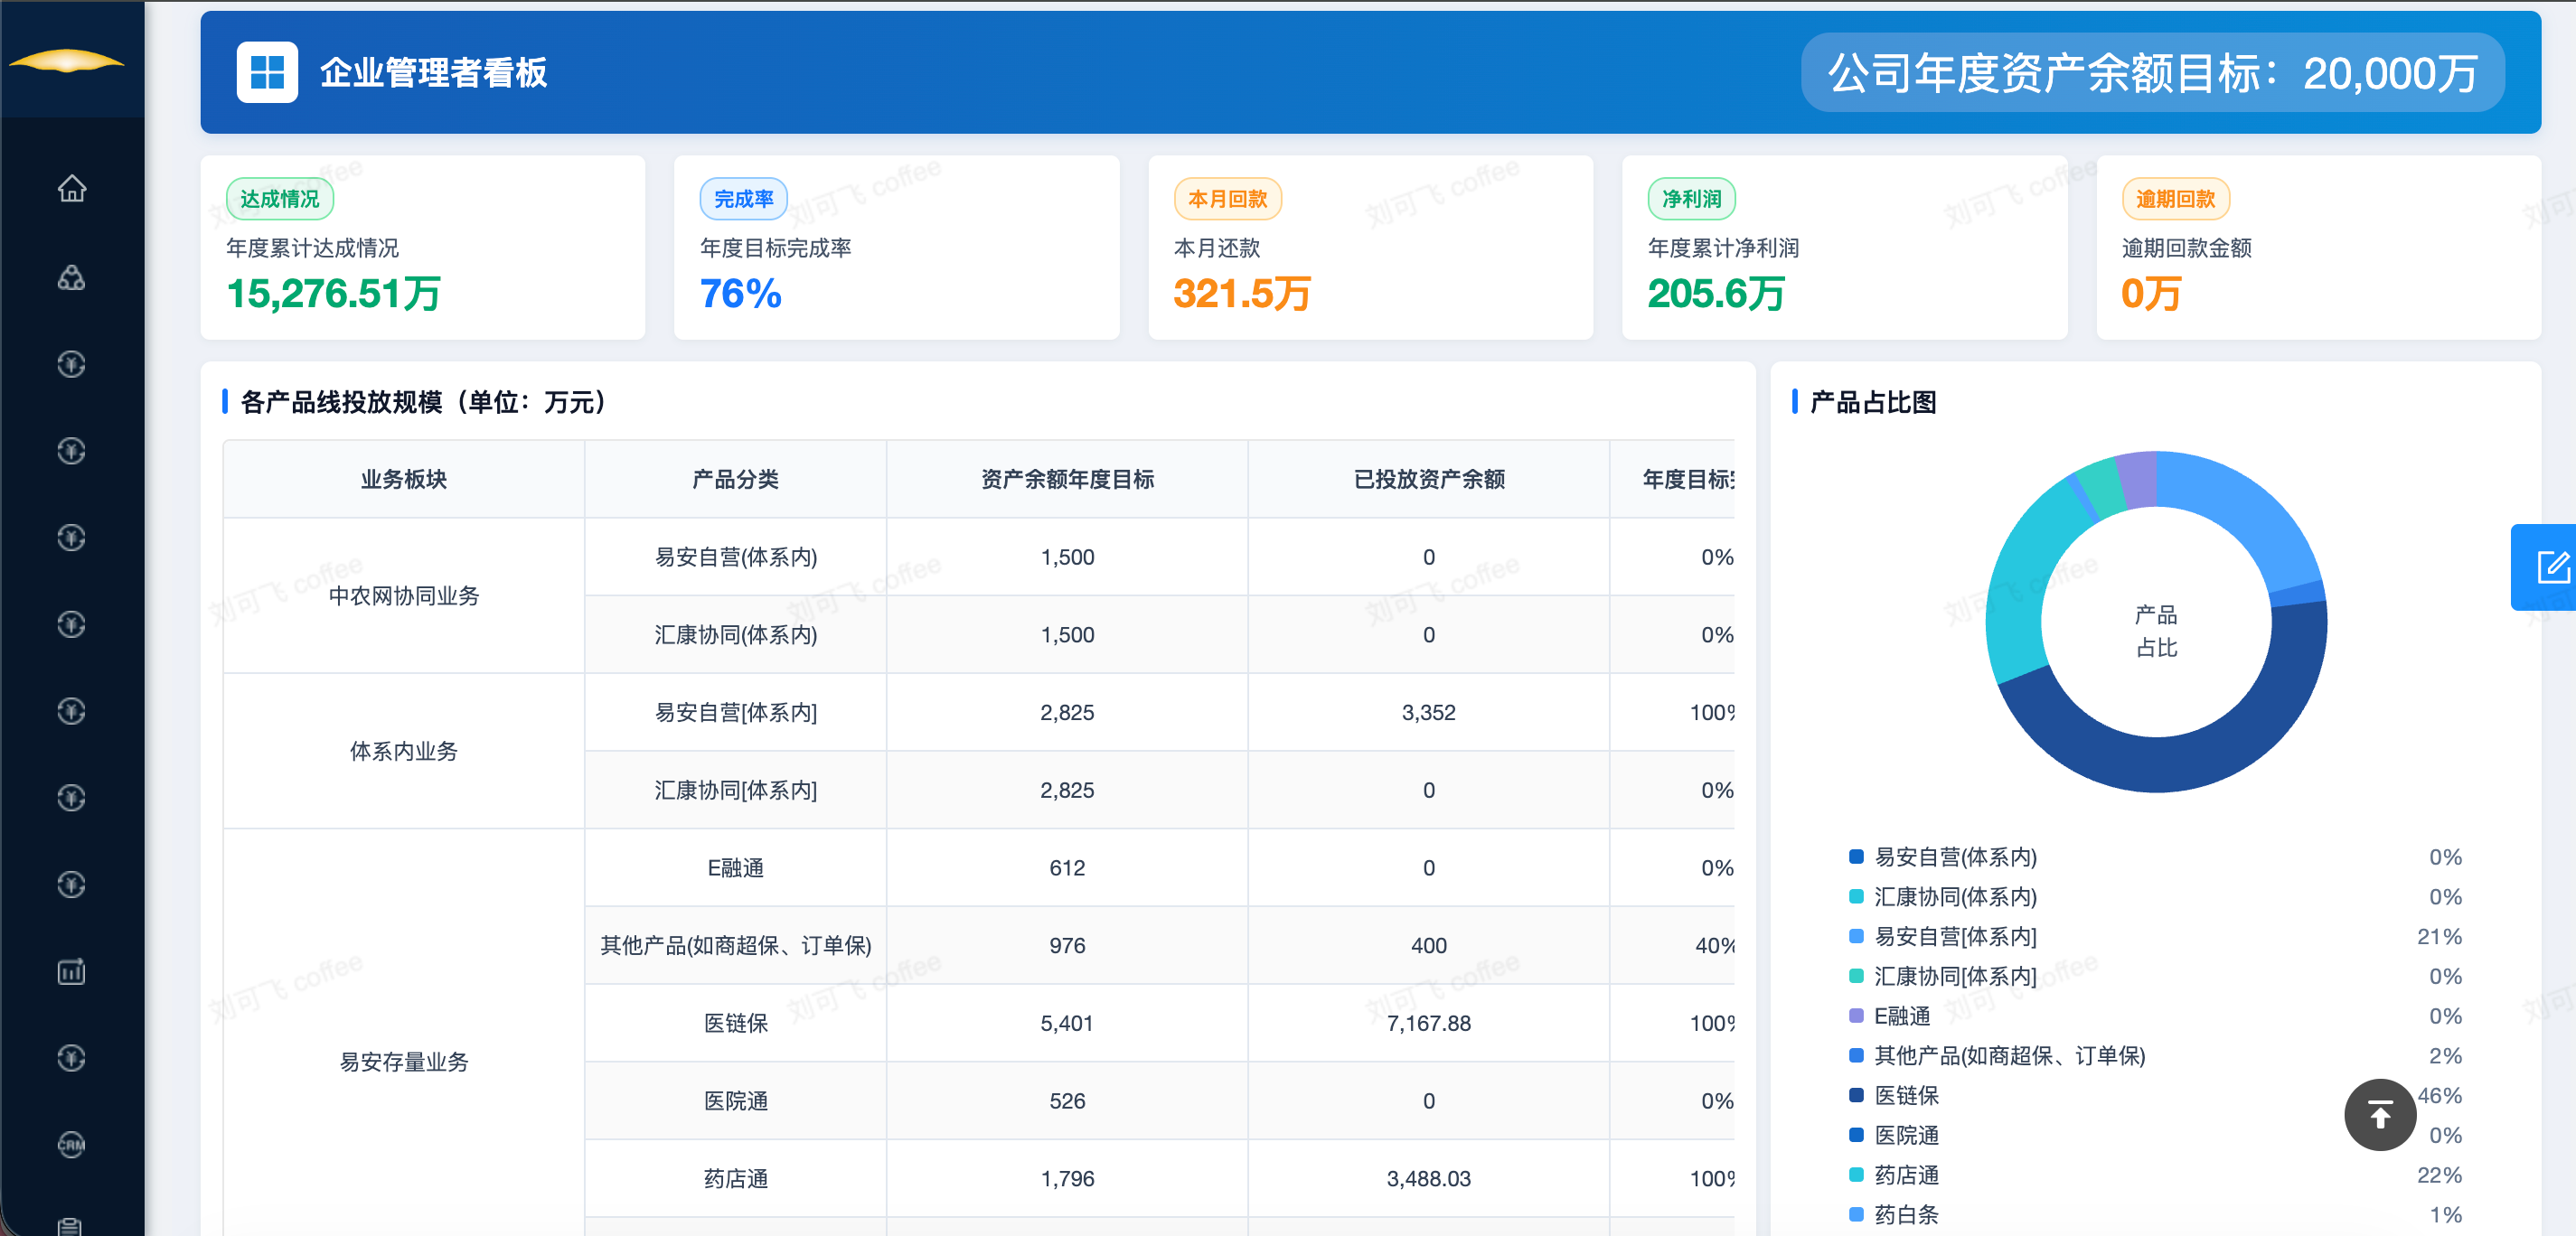Click the 易安自营(体系内) table cell

pos(735,557)
